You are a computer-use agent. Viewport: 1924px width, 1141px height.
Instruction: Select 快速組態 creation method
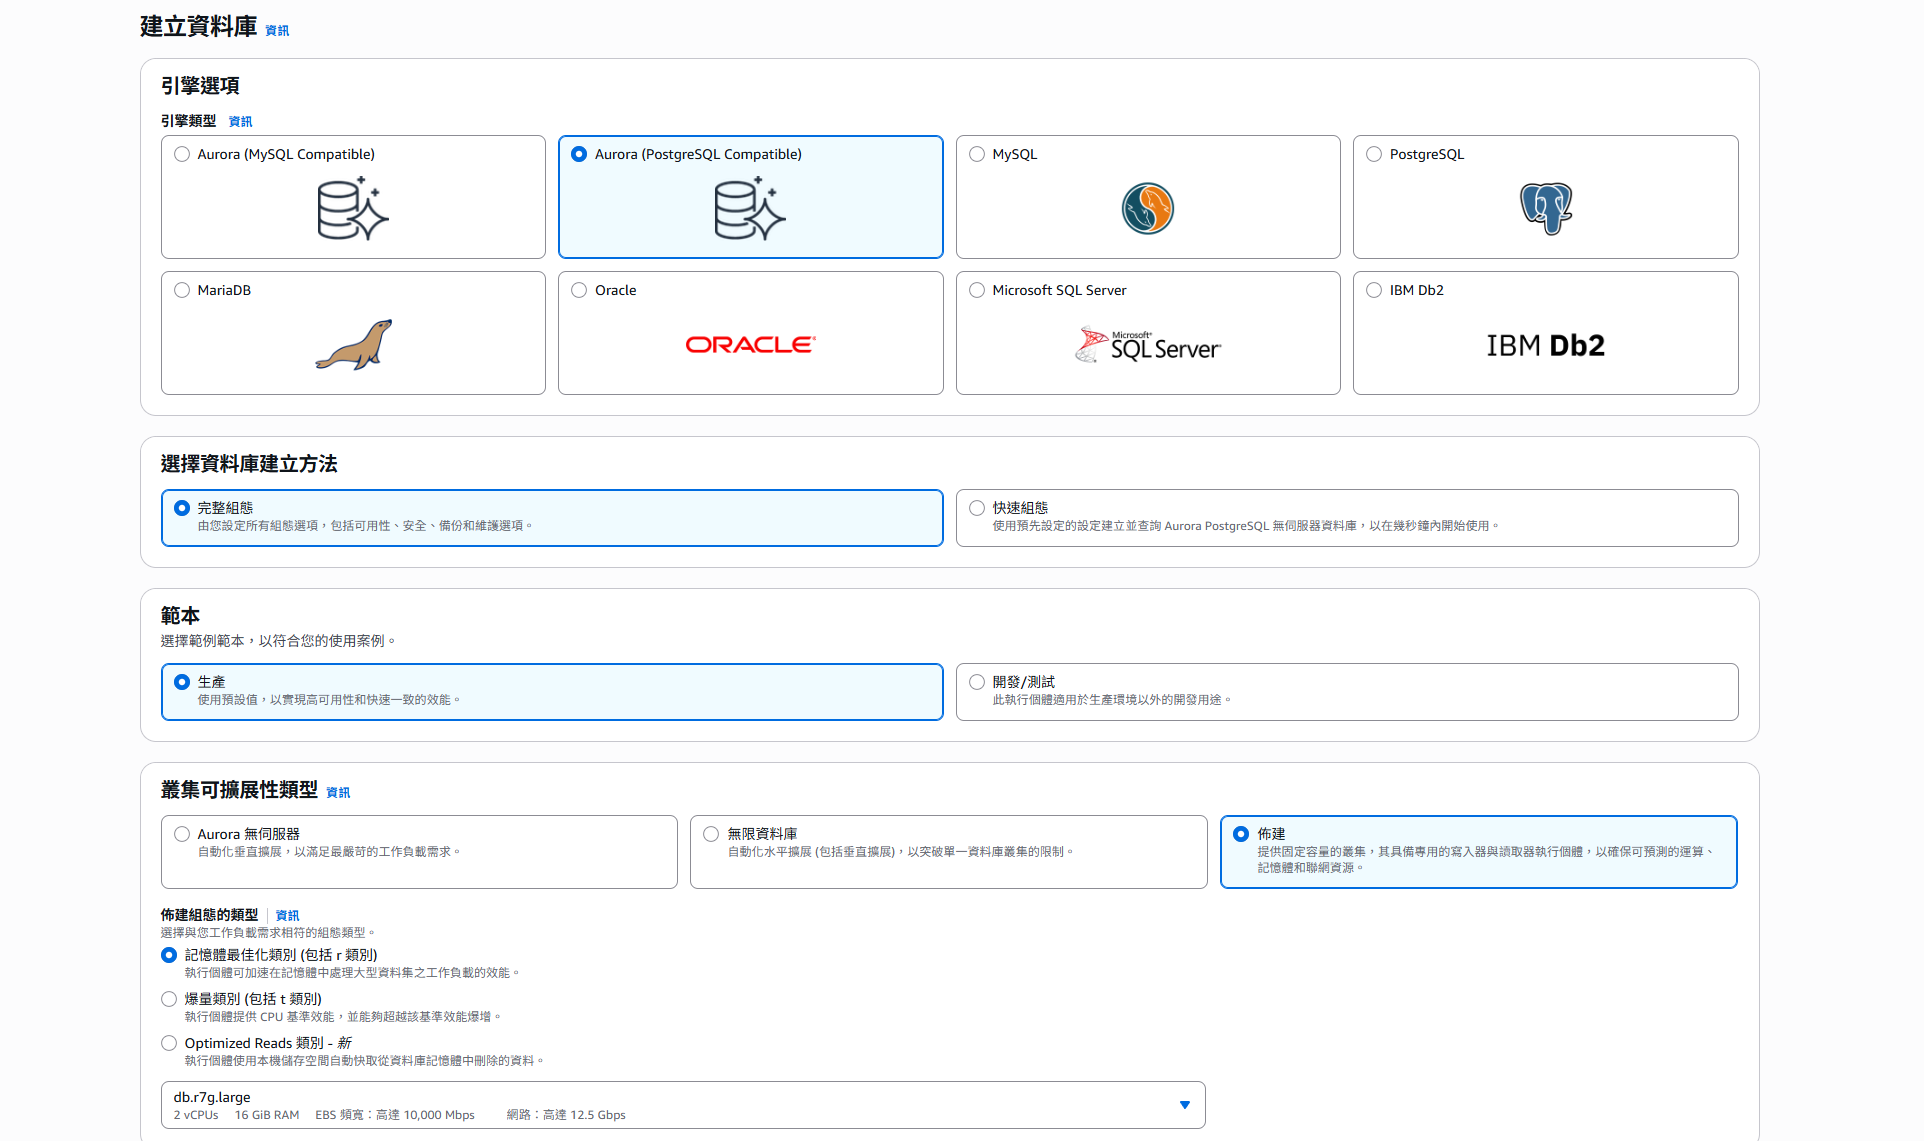click(x=1347, y=518)
